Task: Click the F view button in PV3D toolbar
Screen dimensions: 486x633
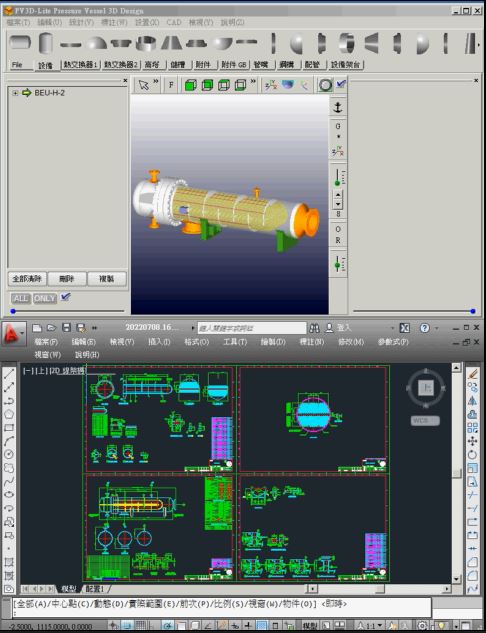Action: click(171, 85)
